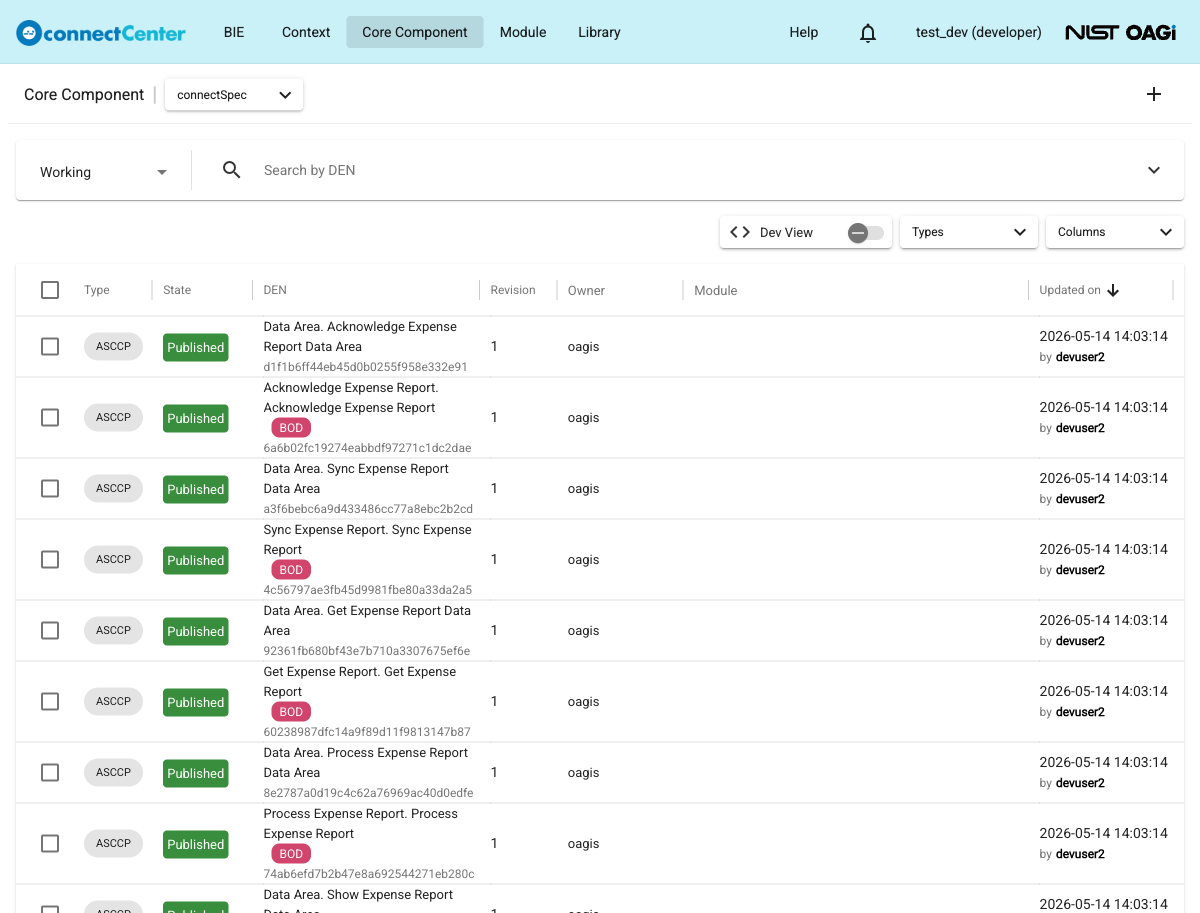Toggle the Dev View switch
1200x913 pixels.
(x=865, y=232)
